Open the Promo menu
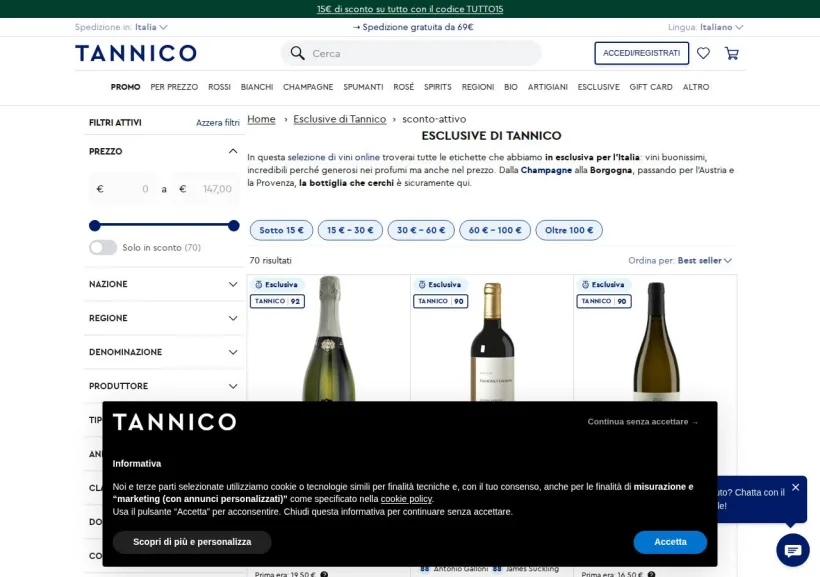Screen dimensions: 820x577 click(x=126, y=87)
